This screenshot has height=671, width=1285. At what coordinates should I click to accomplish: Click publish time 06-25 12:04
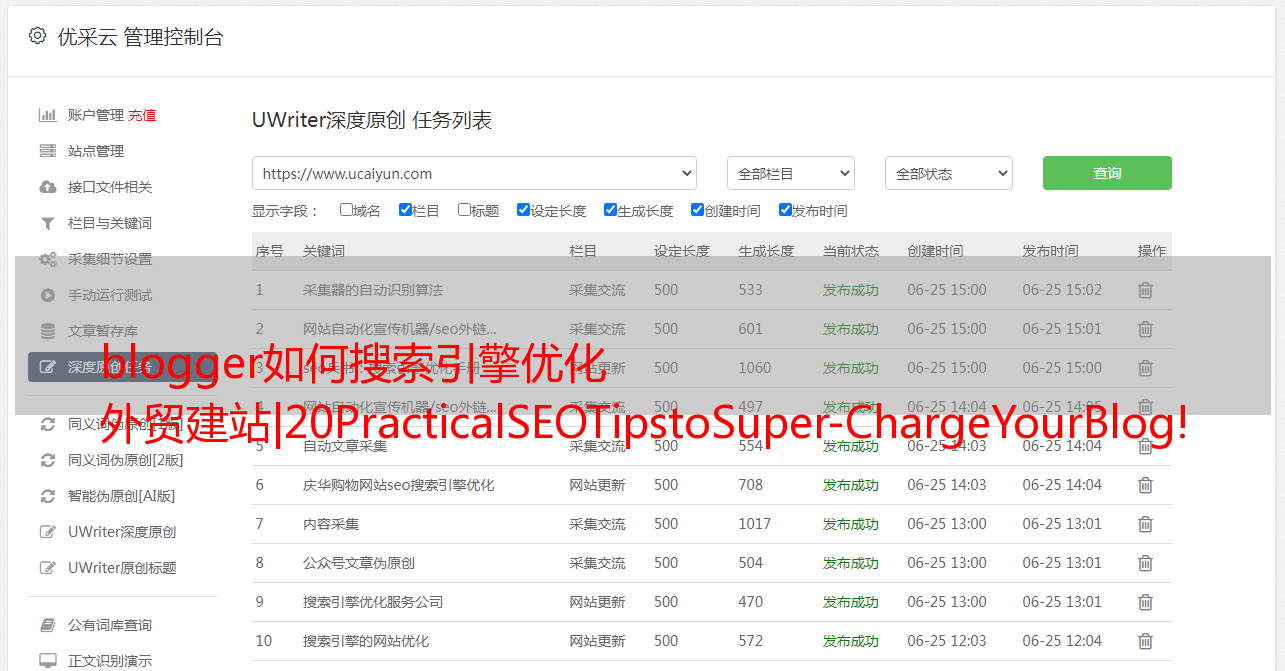click(x=1062, y=641)
